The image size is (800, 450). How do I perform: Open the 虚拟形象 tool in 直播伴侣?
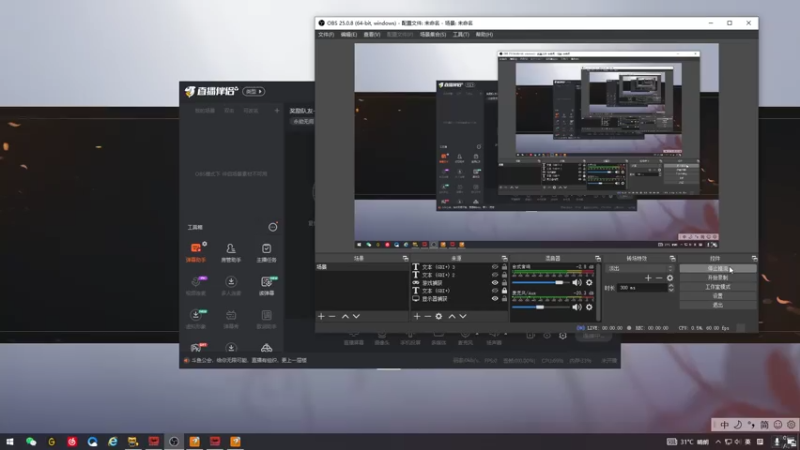(196, 319)
